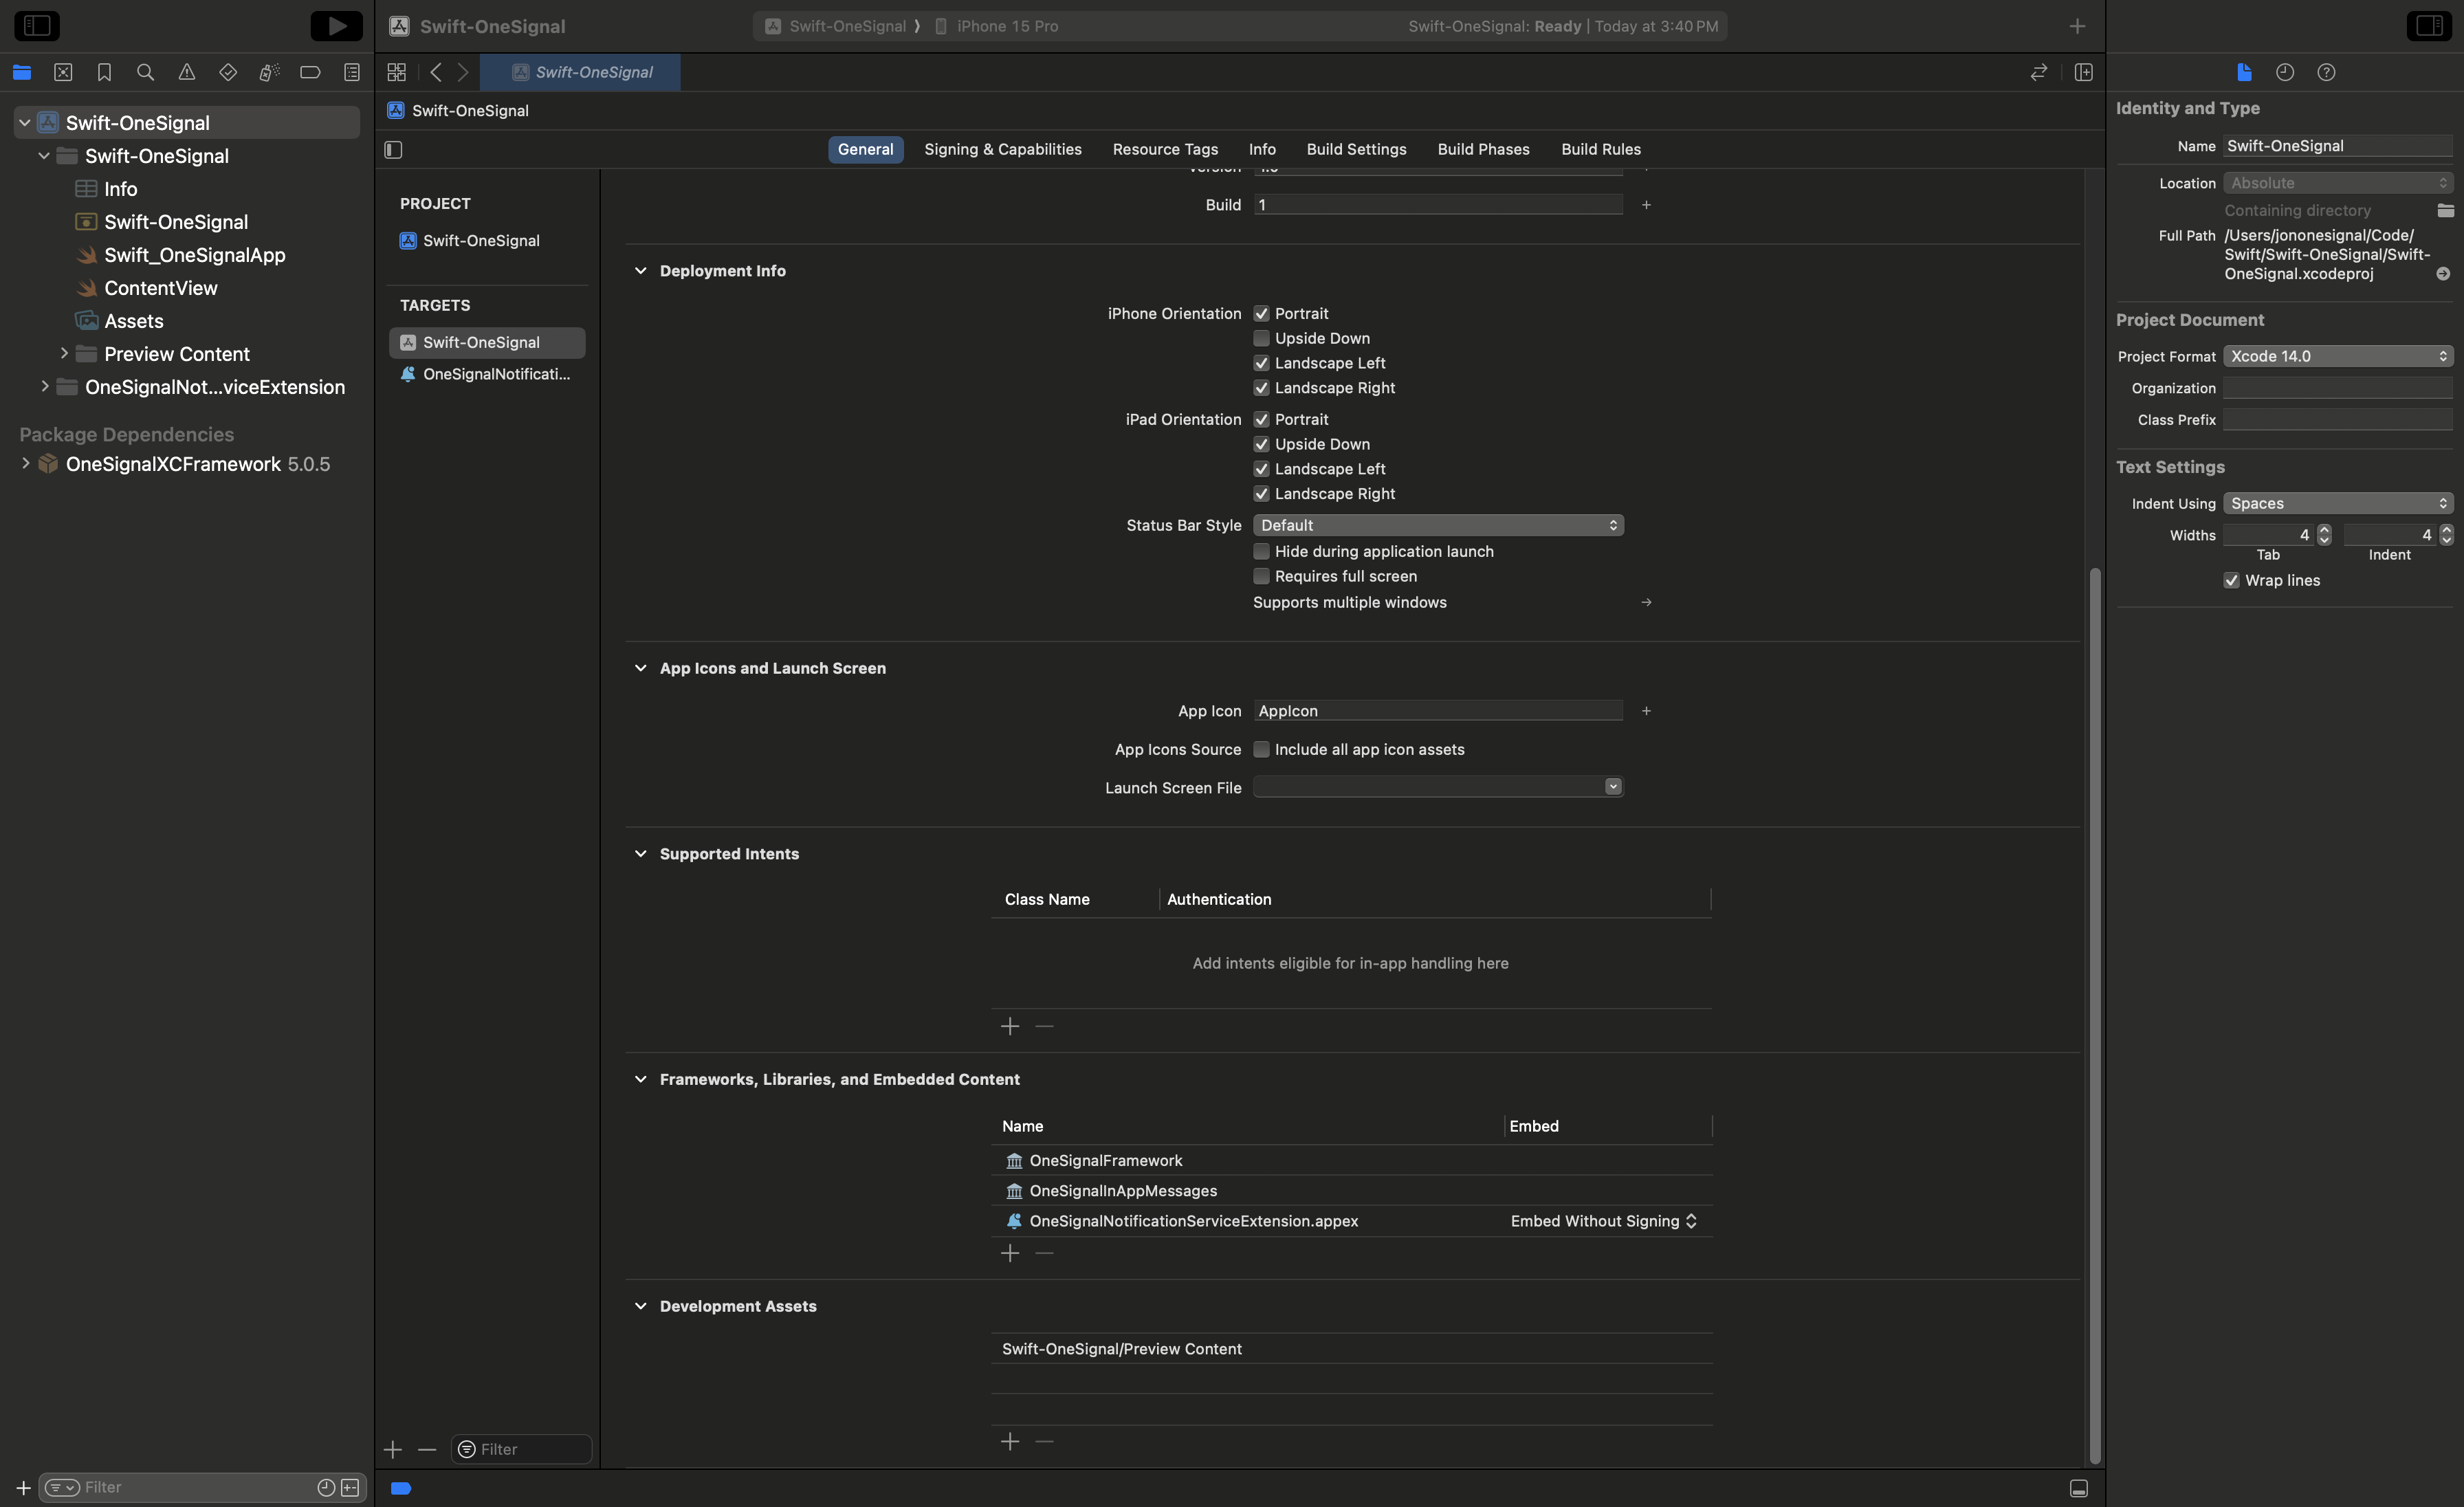Switch to Resource Tags tab
Viewport: 2464px width, 1507px height.
click(x=1165, y=150)
